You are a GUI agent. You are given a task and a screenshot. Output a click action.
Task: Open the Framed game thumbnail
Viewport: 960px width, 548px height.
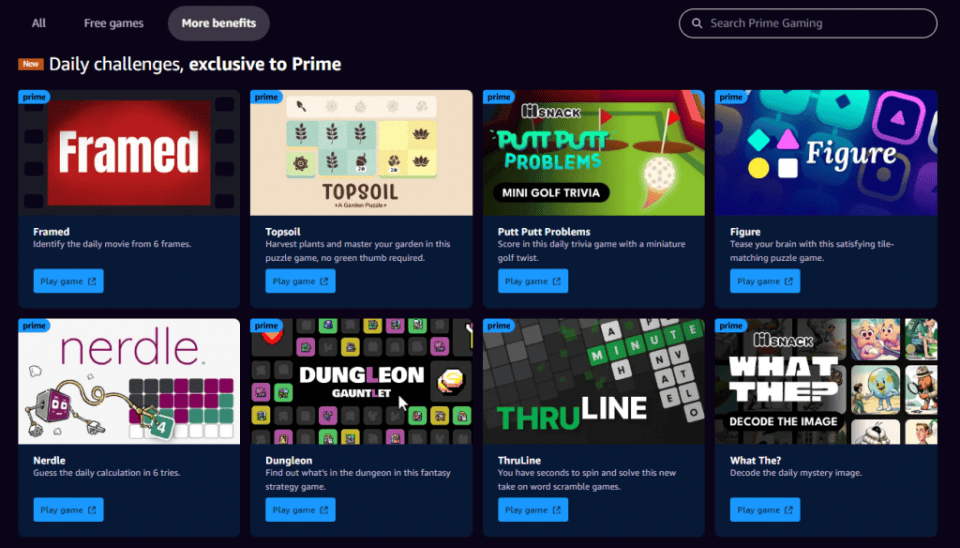pyautogui.click(x=129, y=152)
